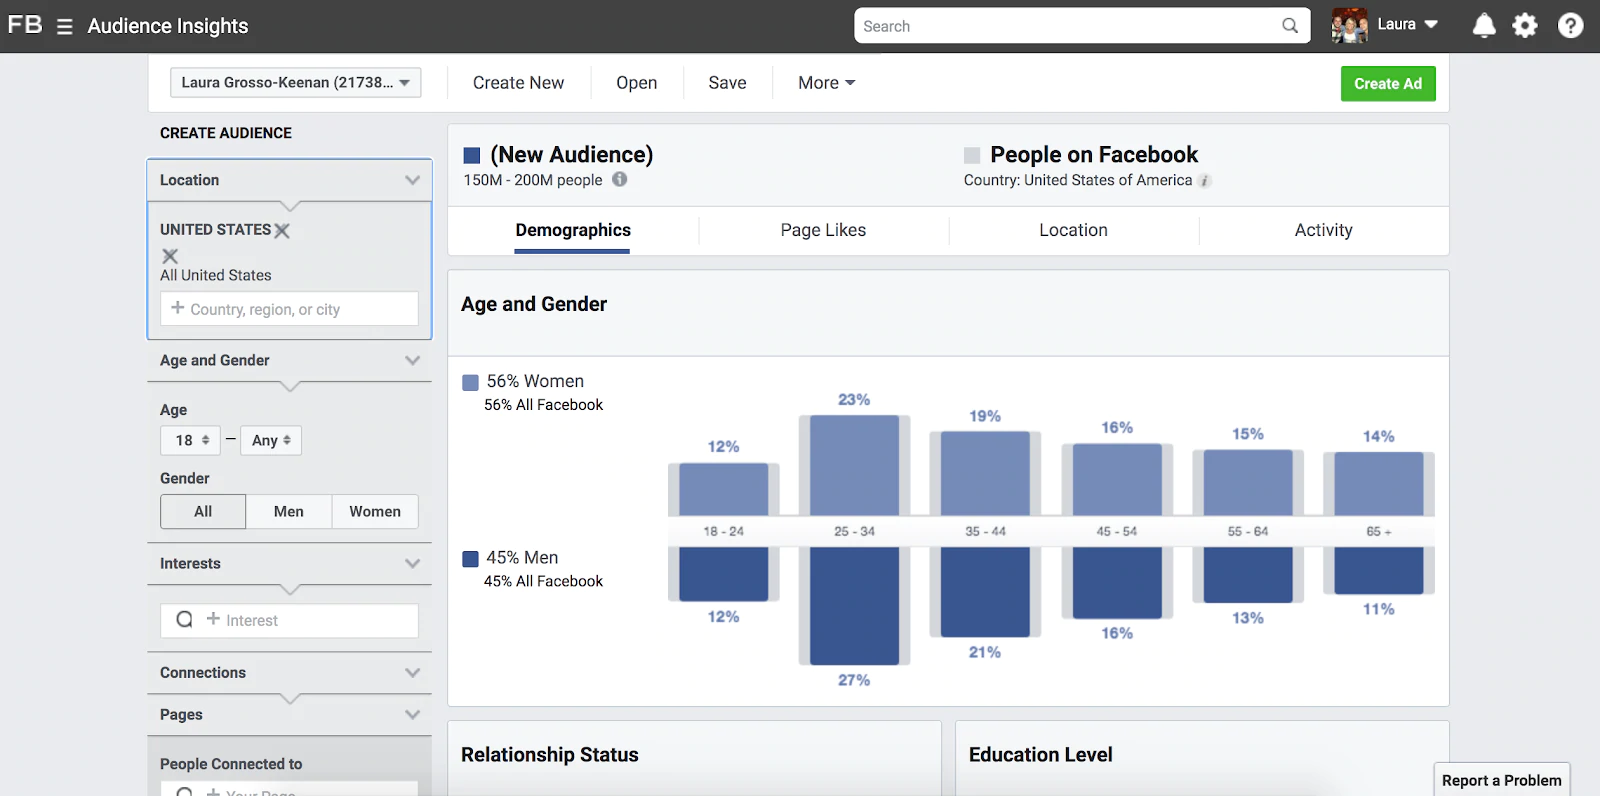Select Women gender filter
This screenshot has height=796, width=1600.
[375, 511]
